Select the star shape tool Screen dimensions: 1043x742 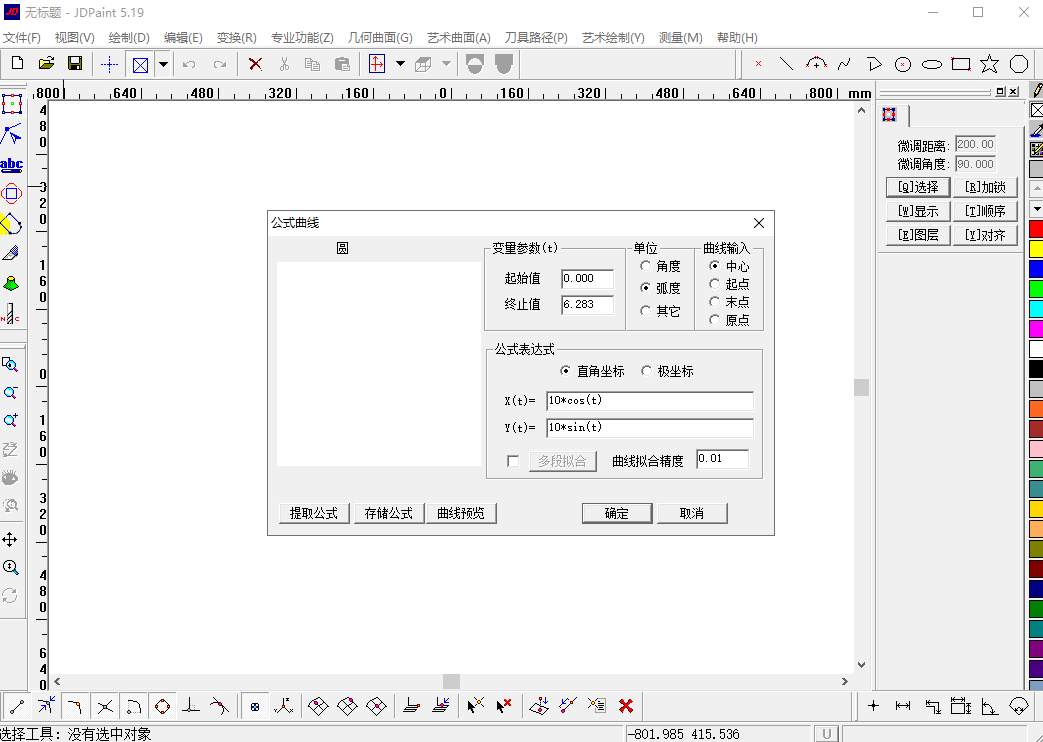point(990,64)
